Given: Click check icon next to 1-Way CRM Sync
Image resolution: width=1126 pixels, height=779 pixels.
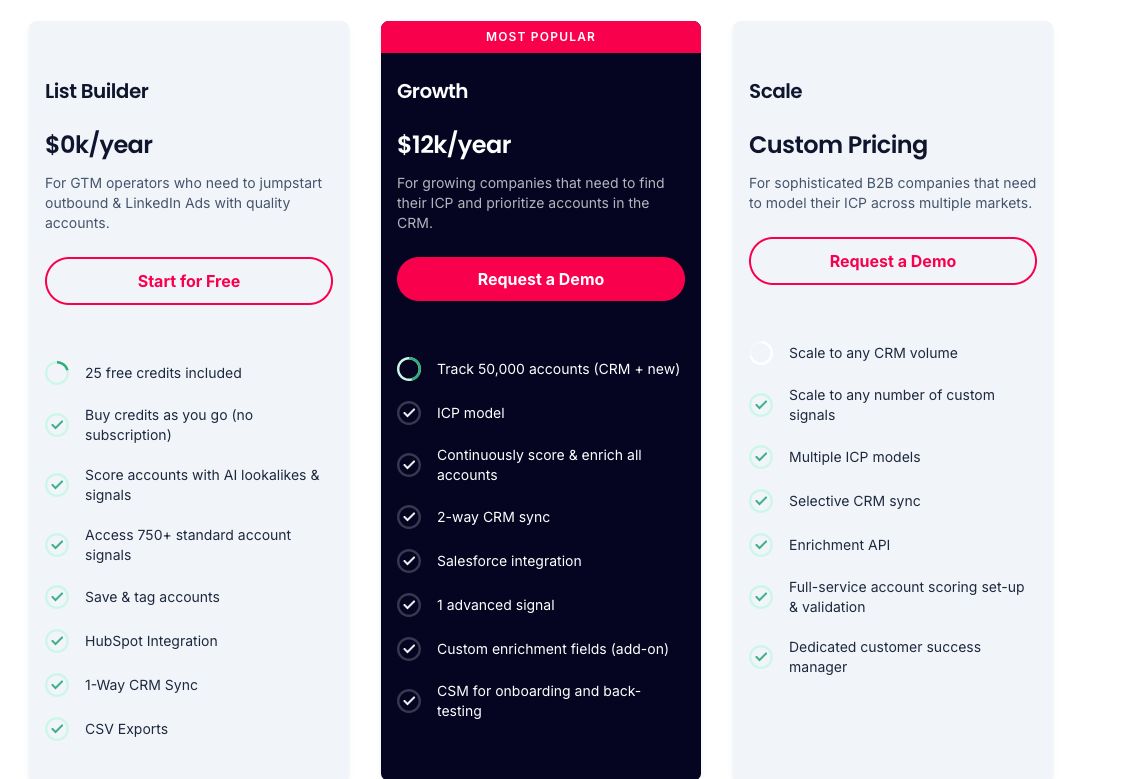Looking at the screenshot, I should coord(57,685).
